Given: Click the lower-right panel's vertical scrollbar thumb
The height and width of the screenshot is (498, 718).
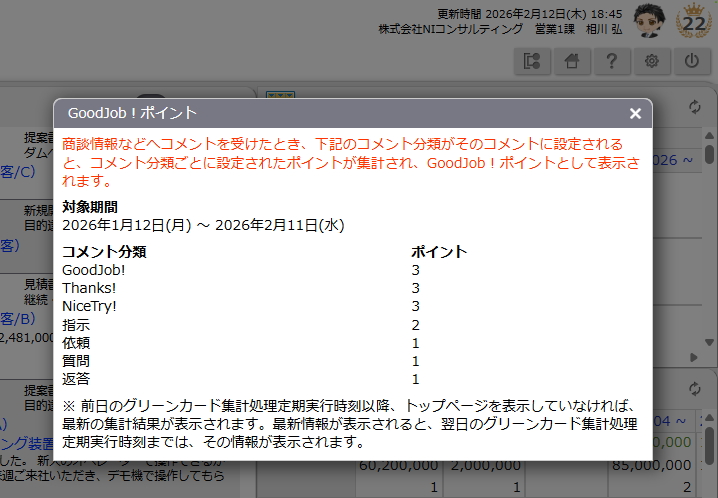Looking at the screenshot, I should point(709,440).
